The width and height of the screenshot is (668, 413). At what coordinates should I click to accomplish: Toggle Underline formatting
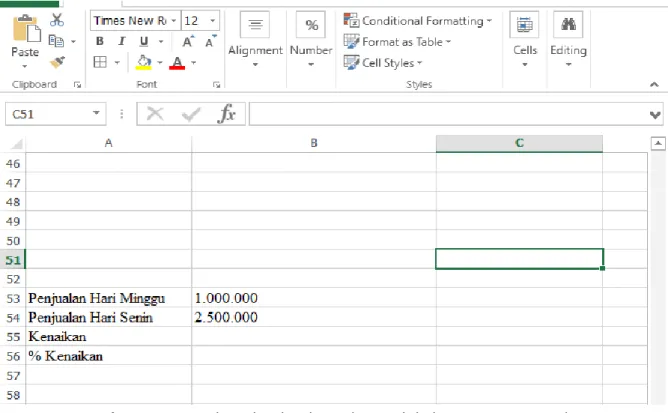coord(144,41)
